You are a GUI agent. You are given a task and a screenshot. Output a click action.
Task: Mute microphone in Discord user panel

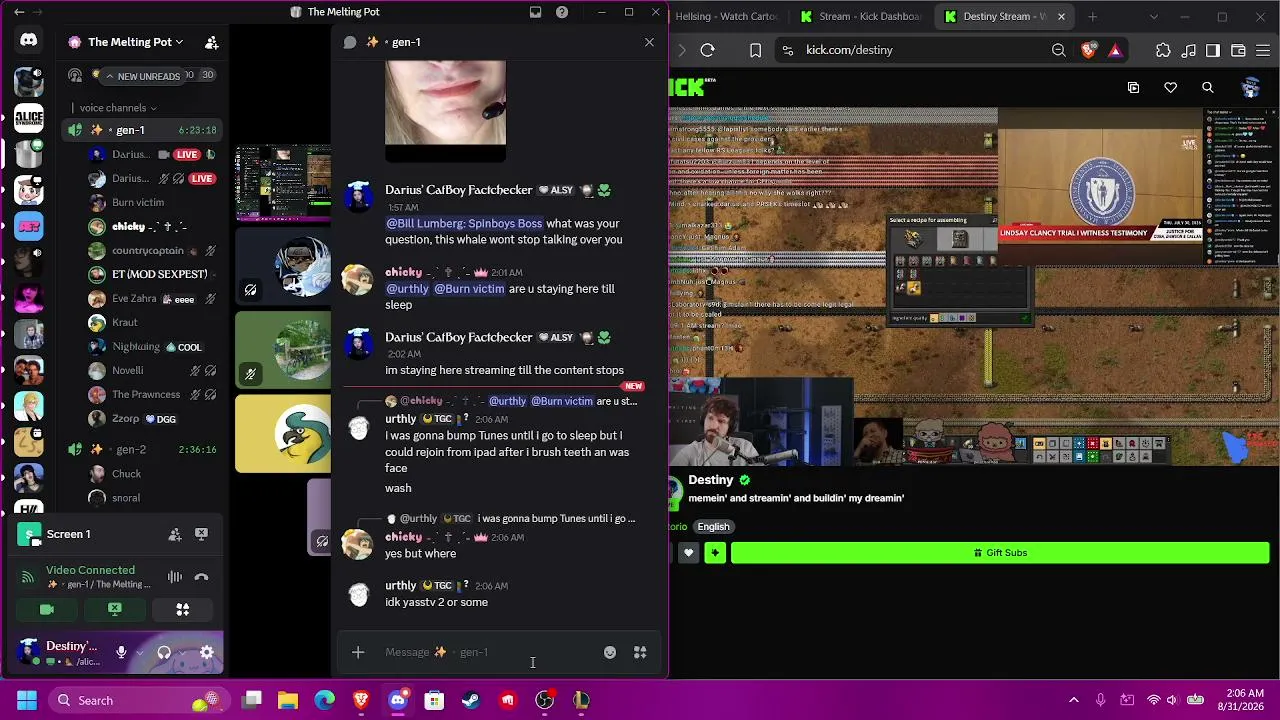click(121, 653)
